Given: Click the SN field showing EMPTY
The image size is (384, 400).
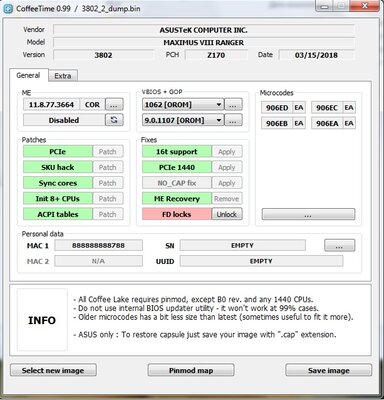Looking at the screenshot, I should click(x=243, y=246).
